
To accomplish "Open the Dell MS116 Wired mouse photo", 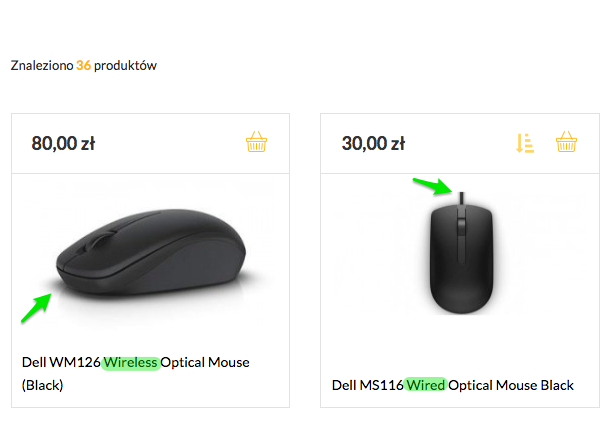I will [x=461, y=253].
